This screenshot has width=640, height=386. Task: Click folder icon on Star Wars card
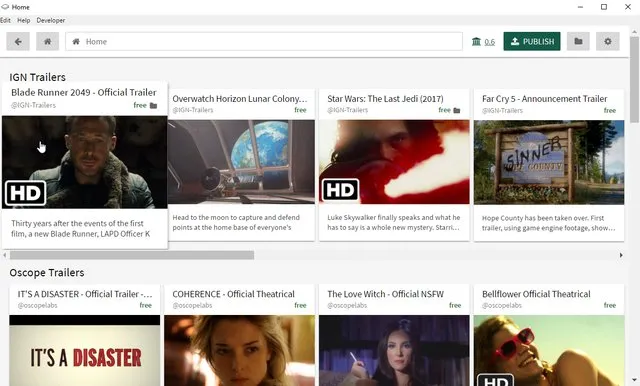tap(457, 111)
